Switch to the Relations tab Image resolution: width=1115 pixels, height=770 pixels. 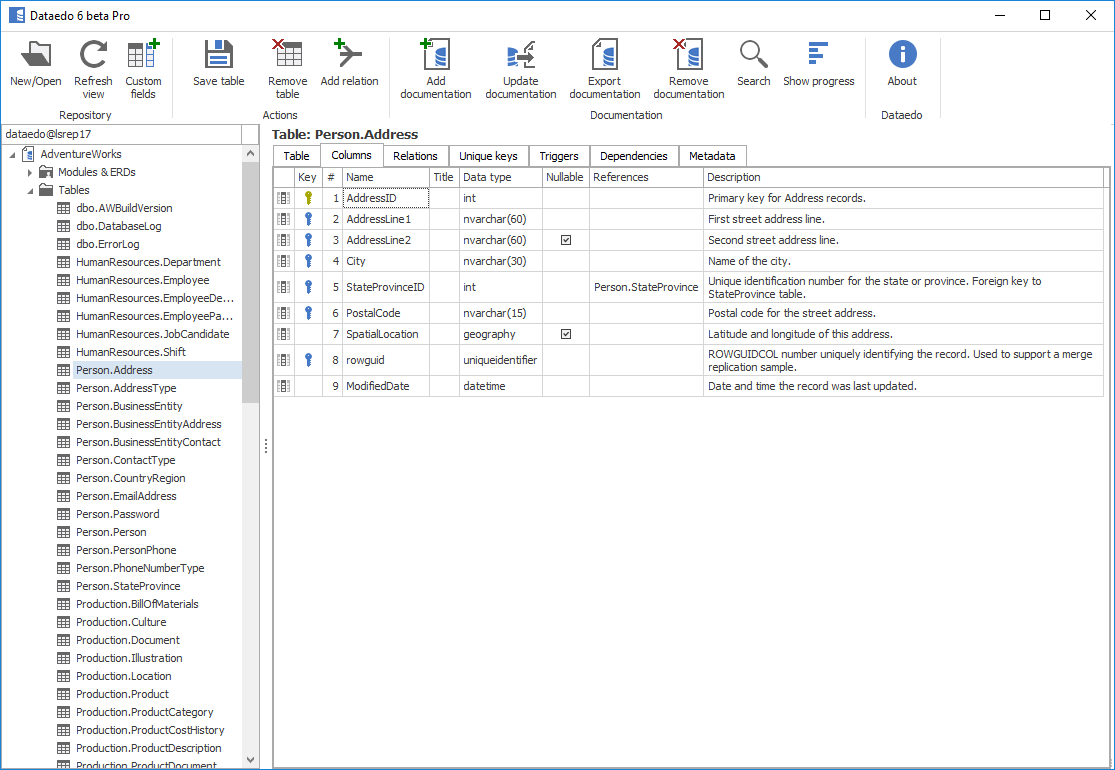(415, 156)
